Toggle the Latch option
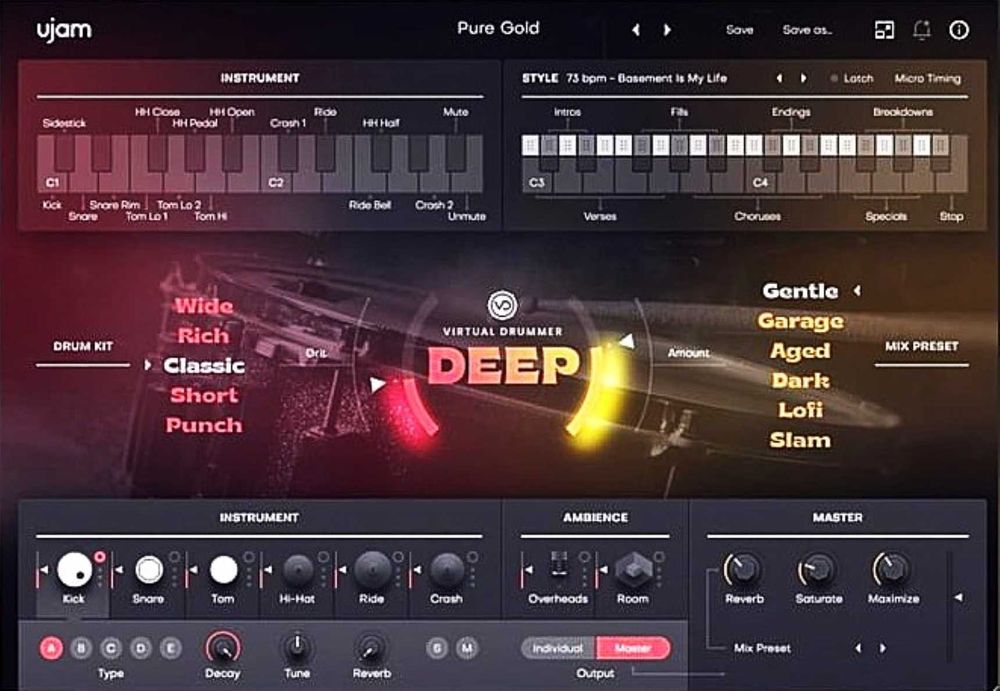 coord(852,78)
